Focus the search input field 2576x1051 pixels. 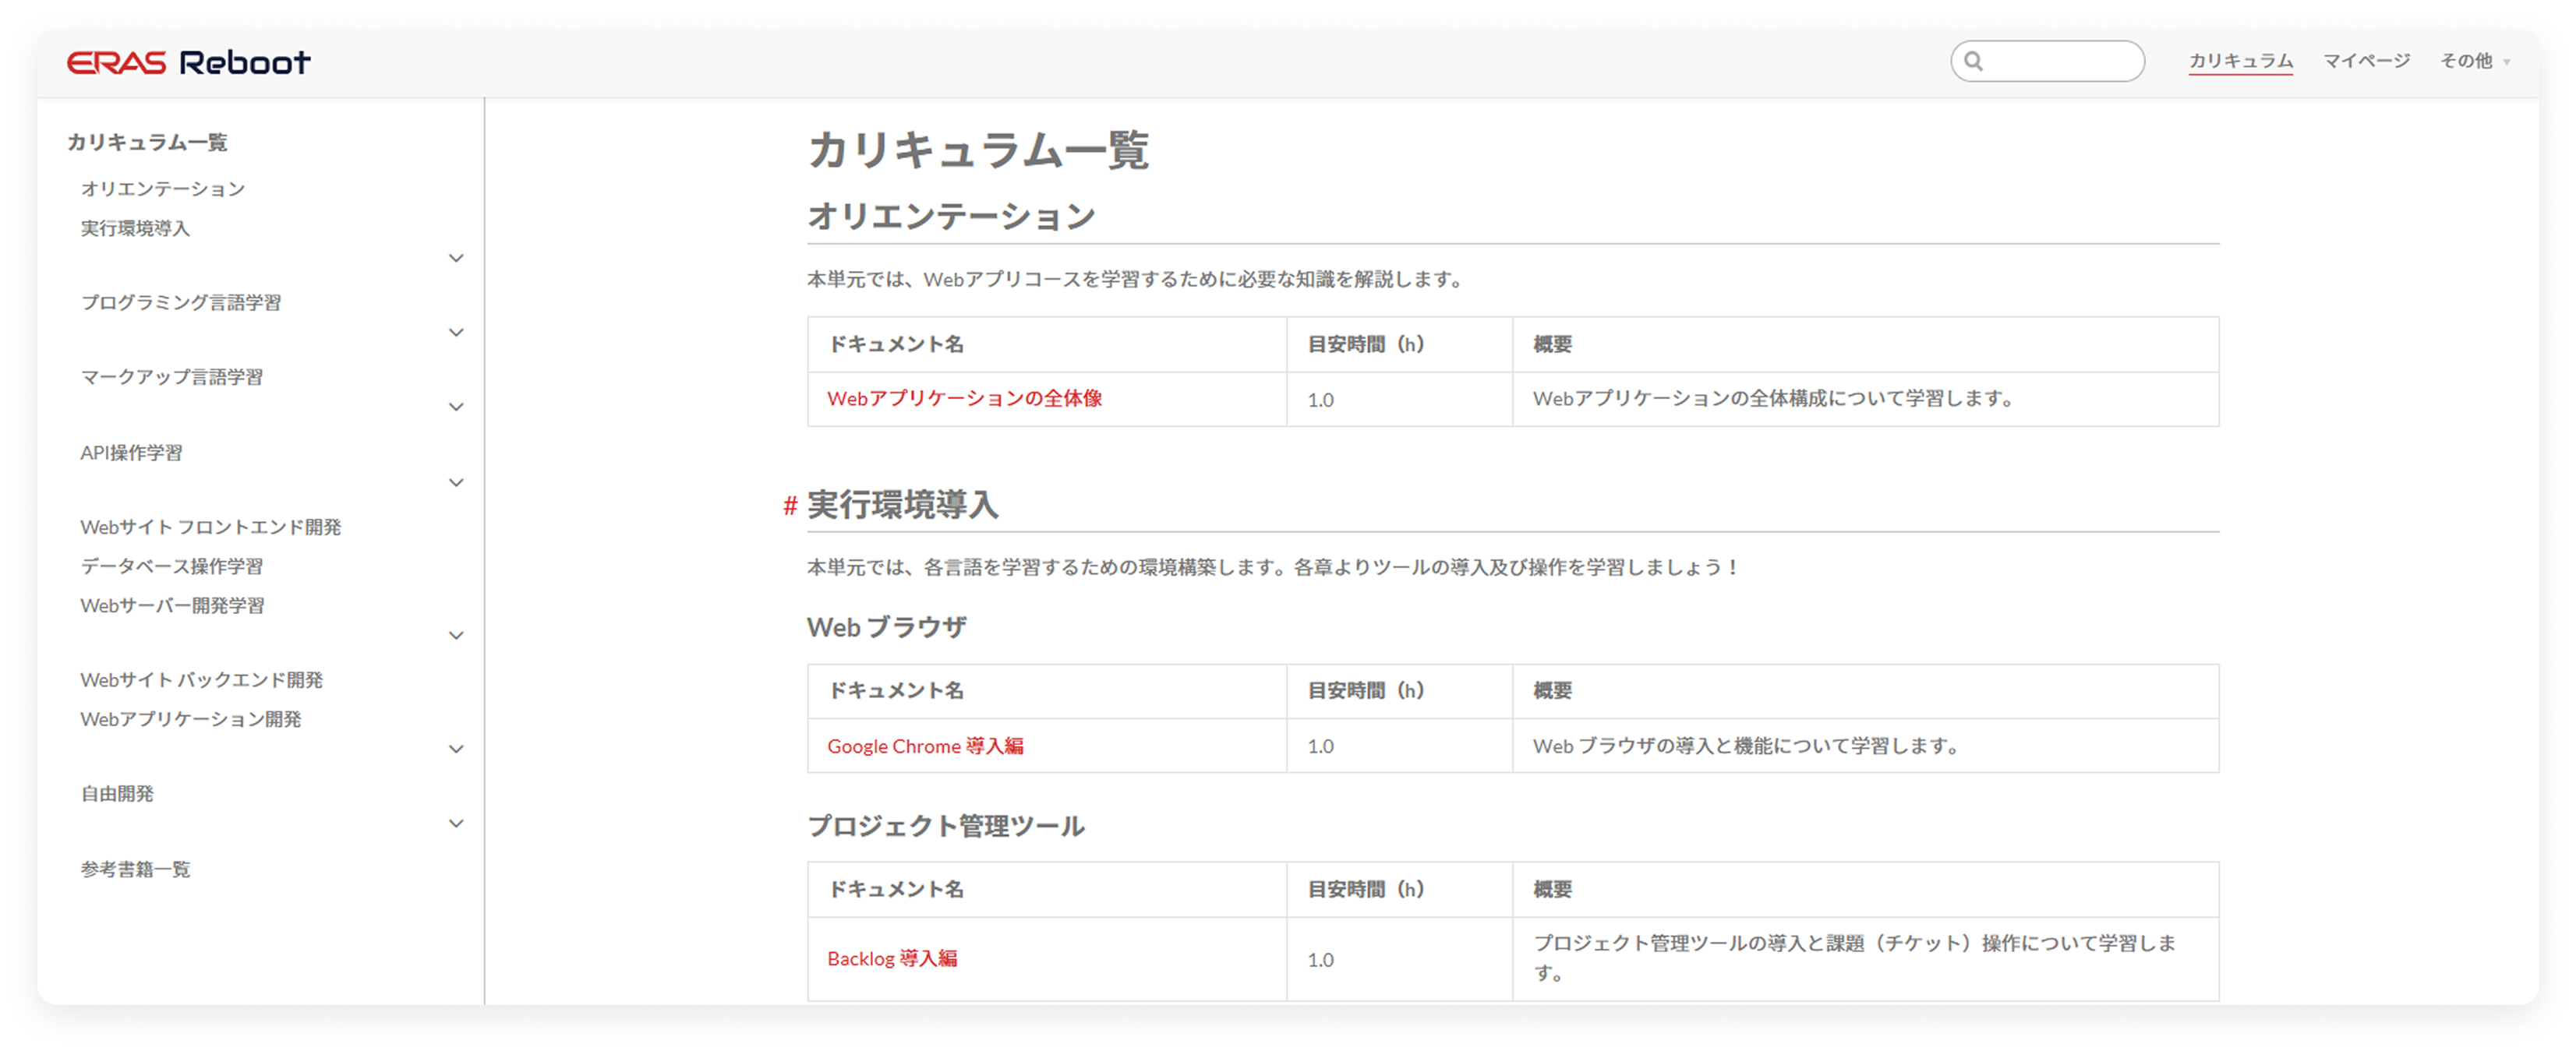tap(2060, 61)
